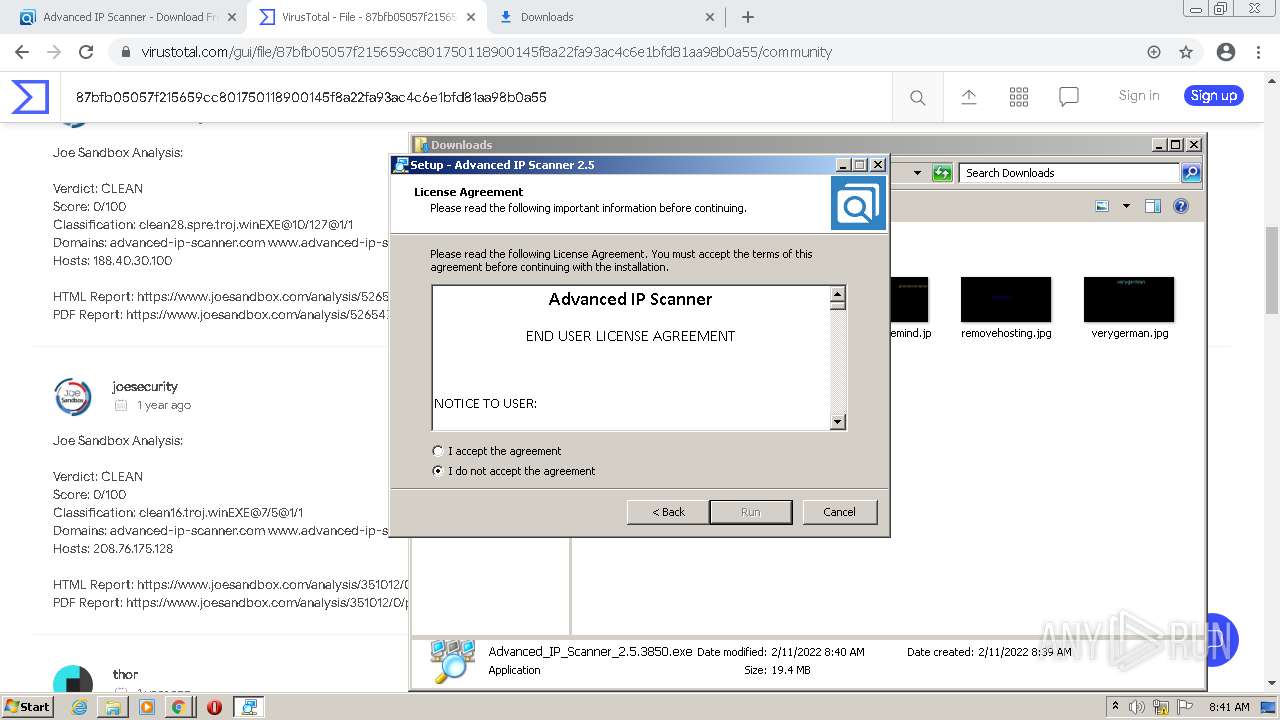Click joesecurity user name link
Screen dimensions: 1280x720
[x=145, y=386]
